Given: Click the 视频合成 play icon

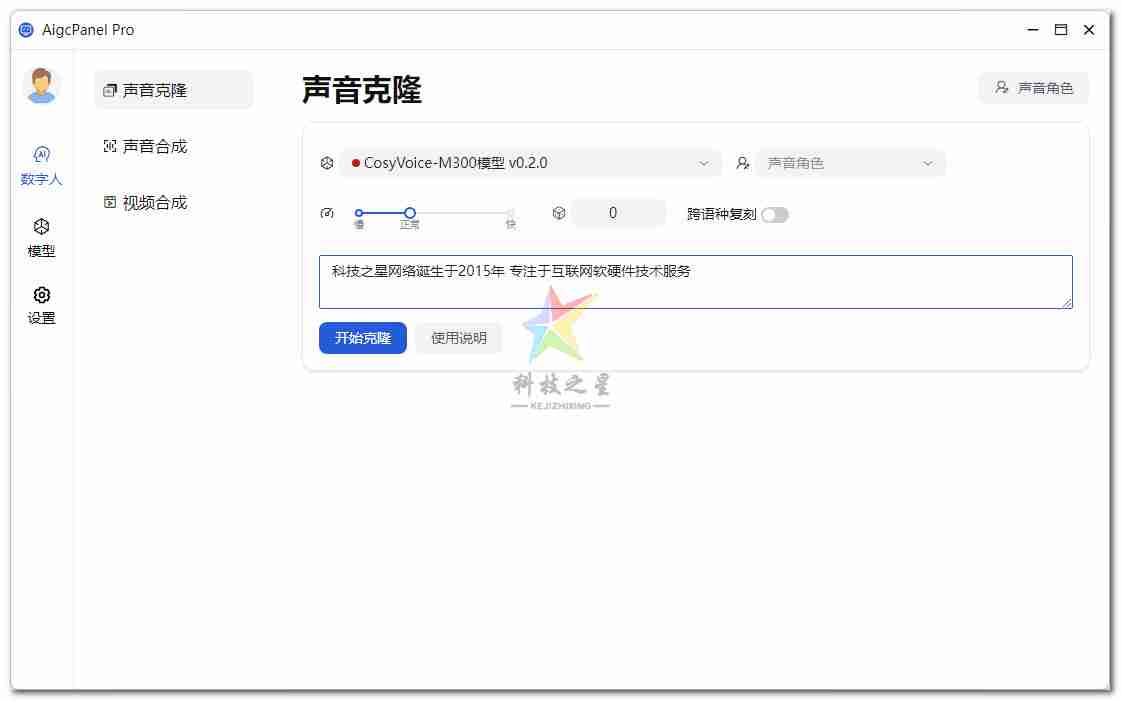Looking at the screenshot, I should (110, 202).
